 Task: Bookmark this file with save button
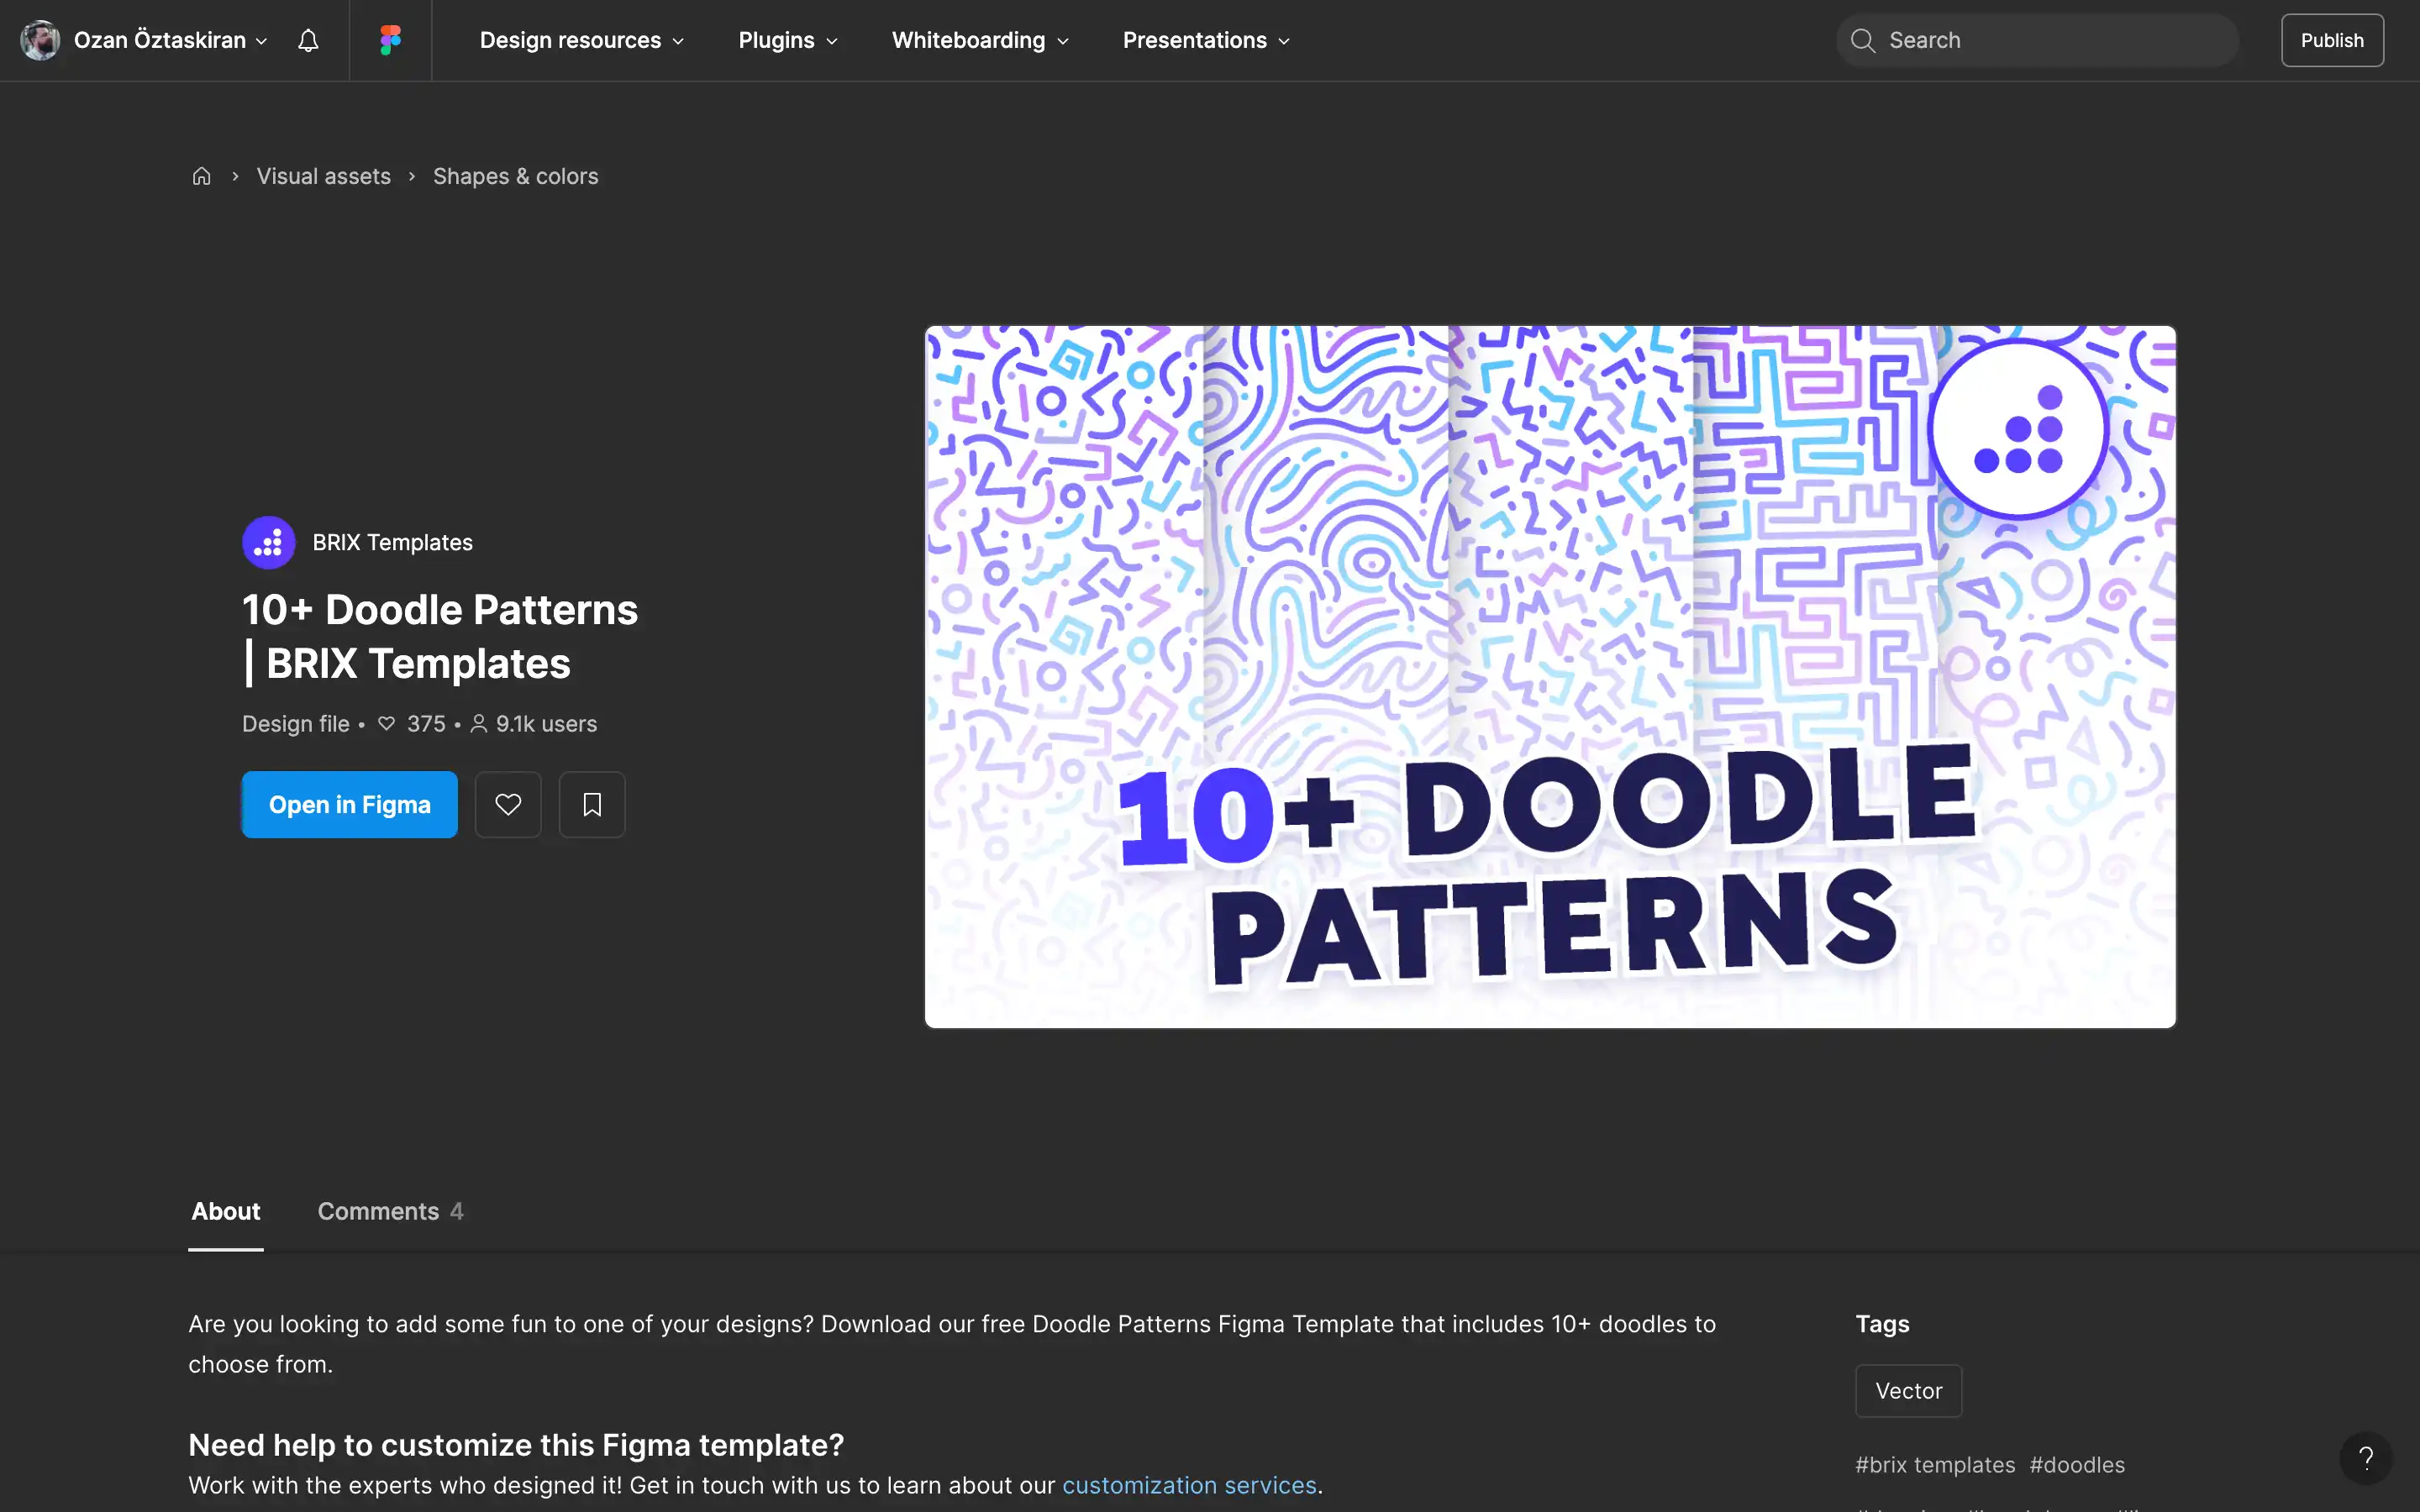[x=592, y=804]
